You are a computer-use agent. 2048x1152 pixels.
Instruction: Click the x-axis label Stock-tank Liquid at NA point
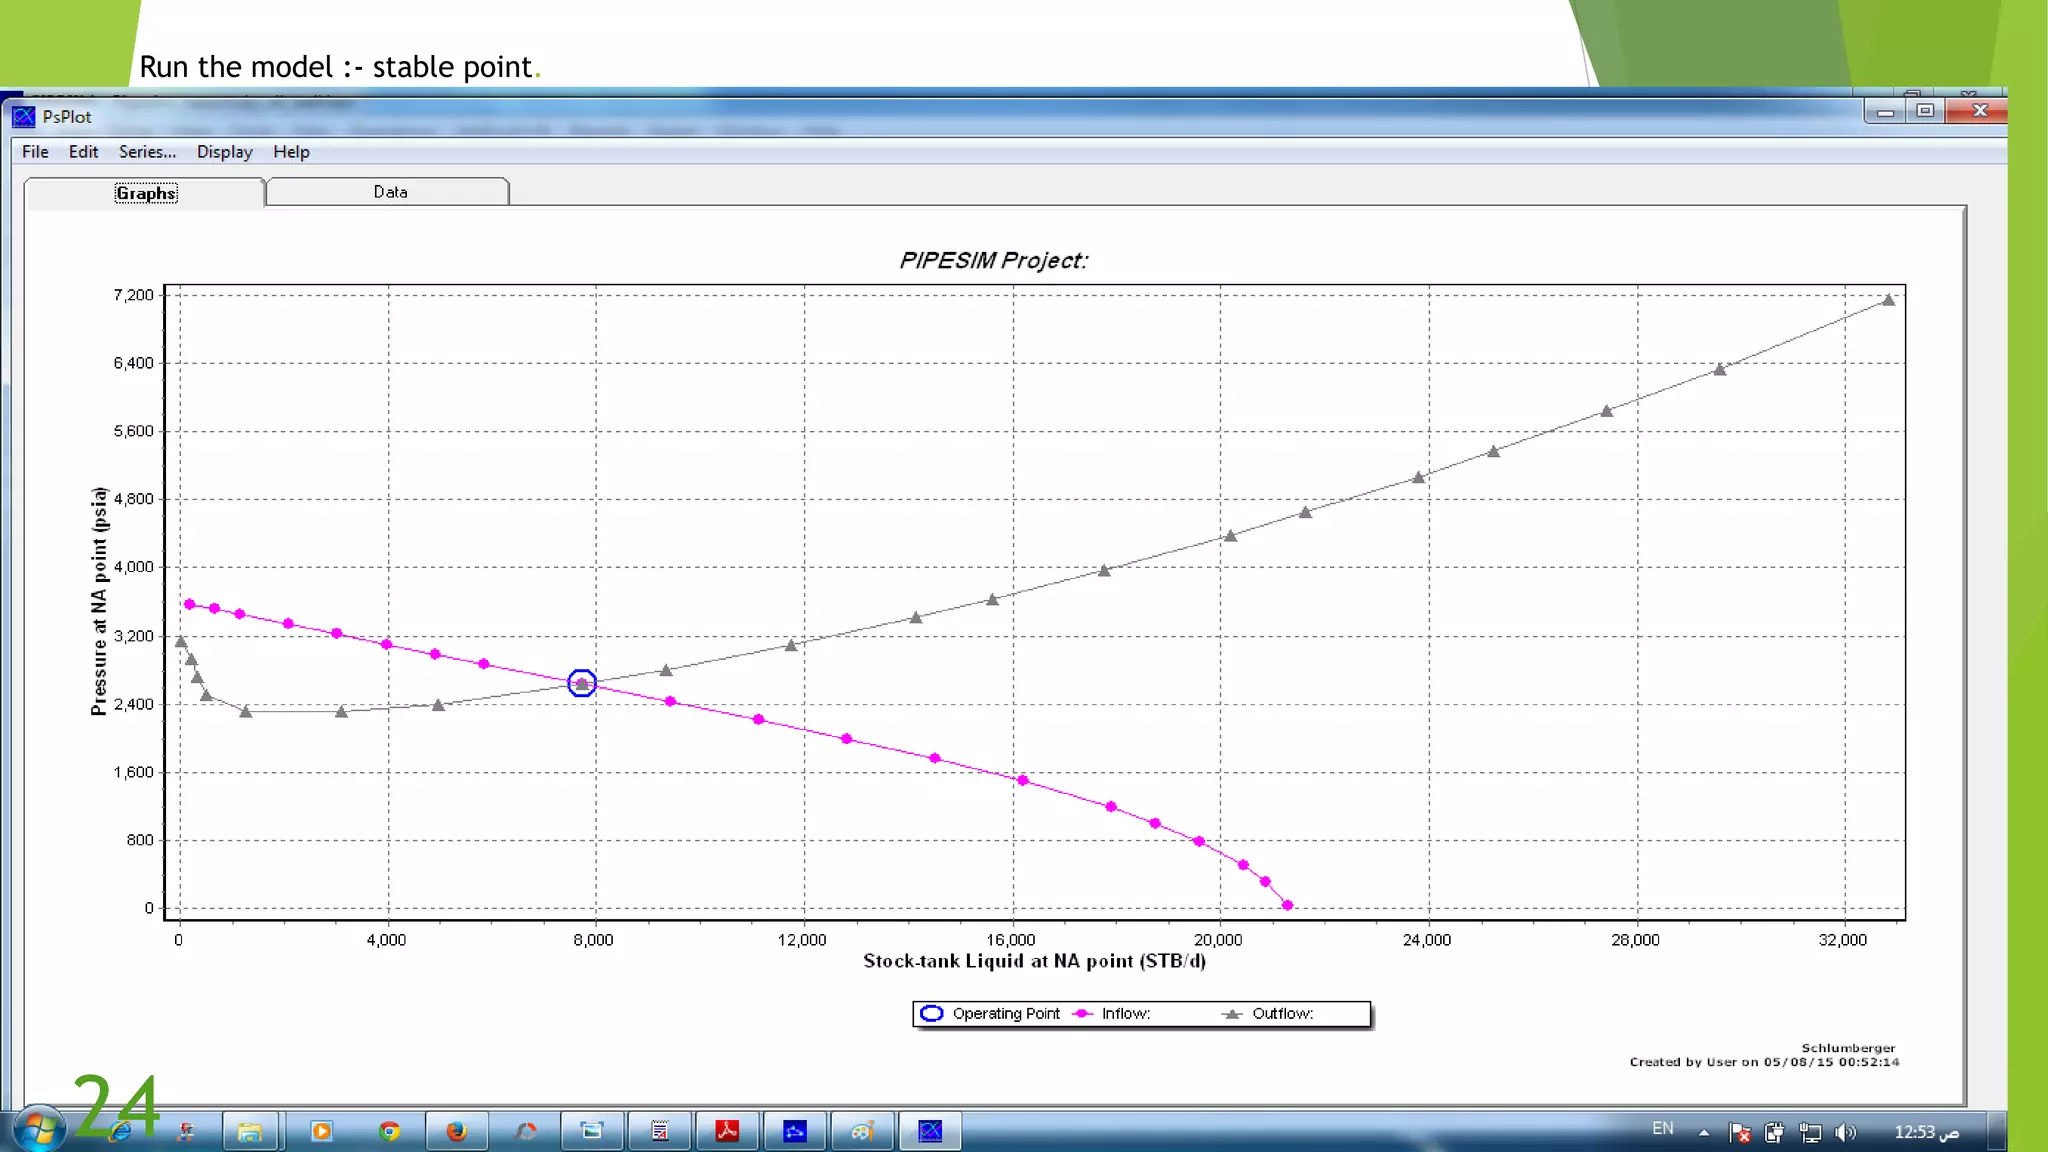1034,961
